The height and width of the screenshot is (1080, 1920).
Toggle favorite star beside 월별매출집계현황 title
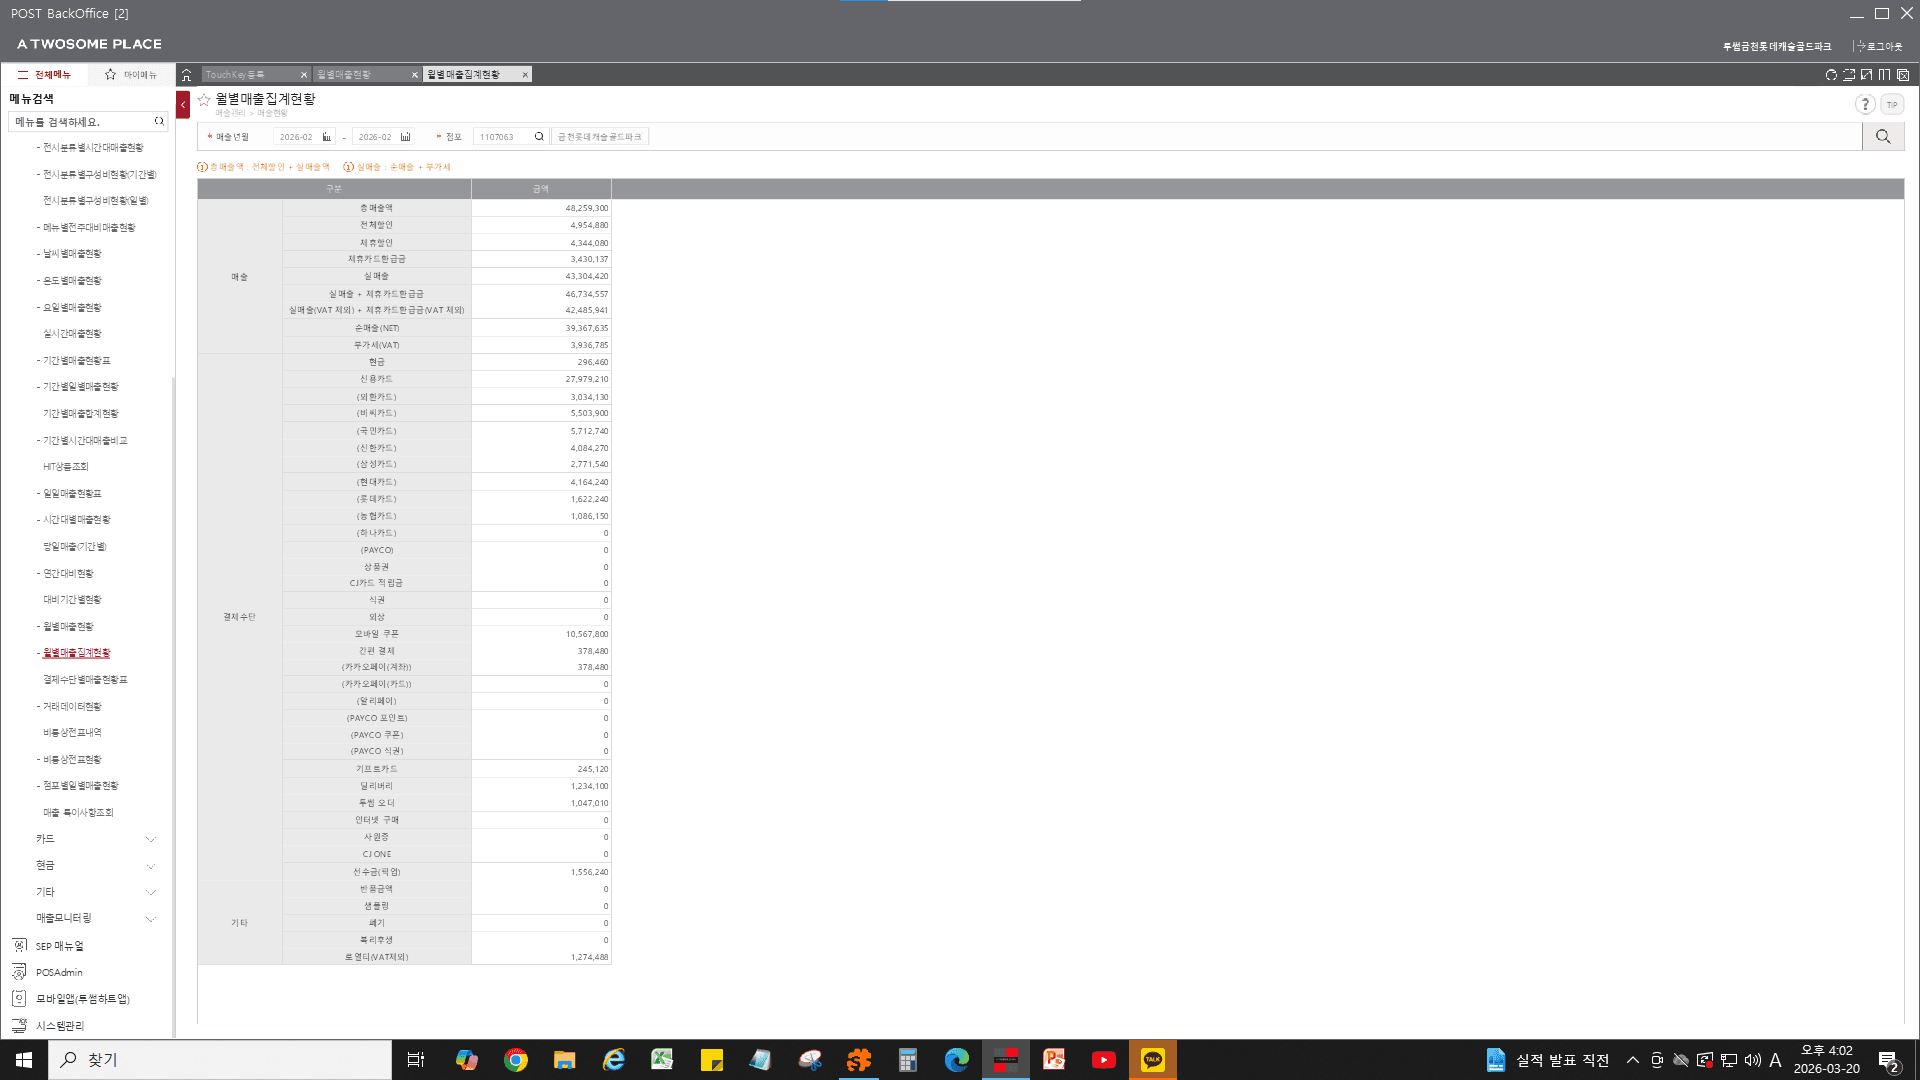coord(204,99)
